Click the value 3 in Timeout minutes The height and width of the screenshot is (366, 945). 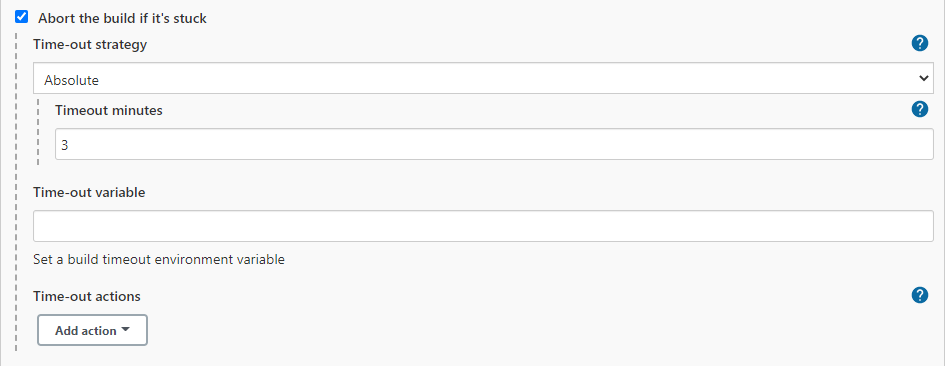tap(63, 145)
